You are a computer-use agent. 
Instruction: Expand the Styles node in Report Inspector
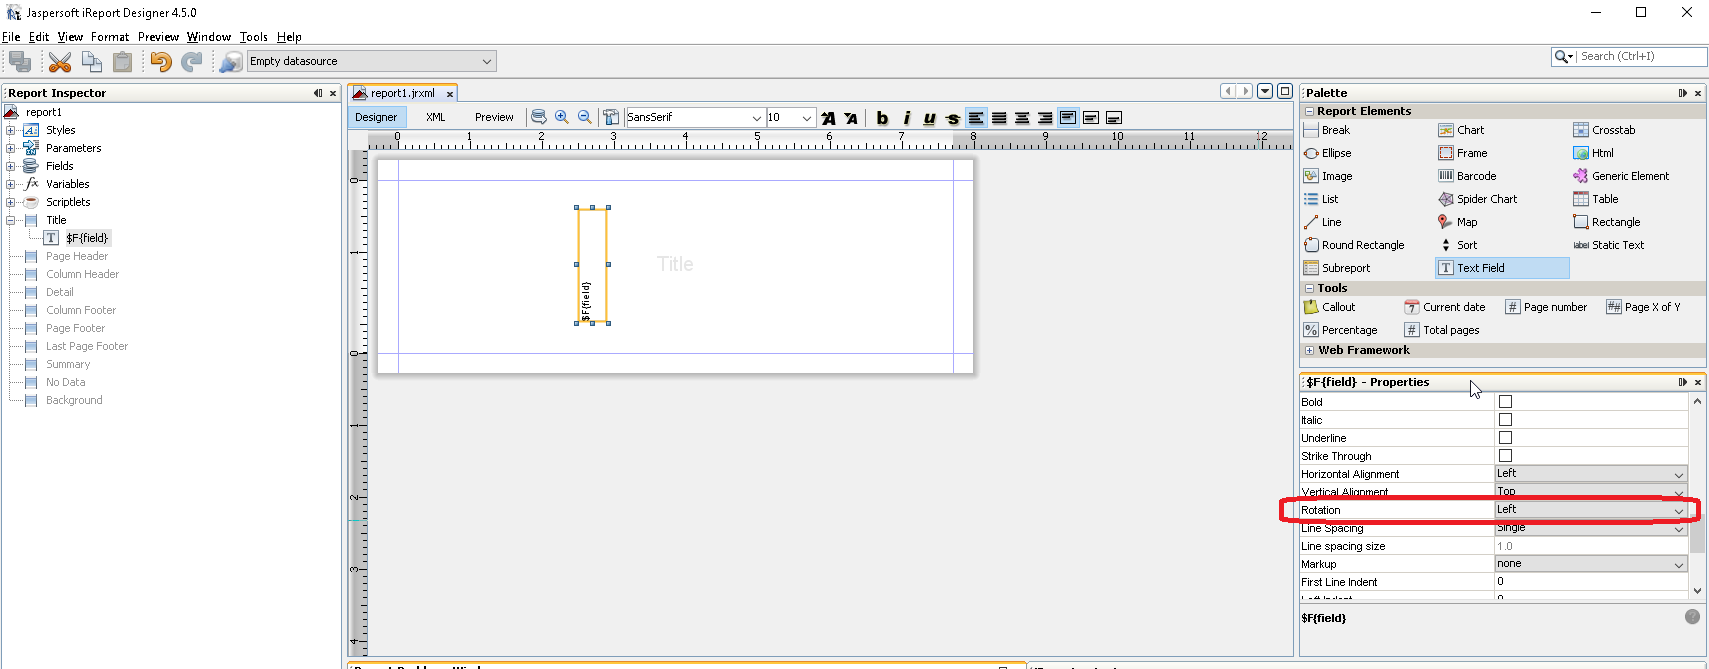[x=11, y=130]
